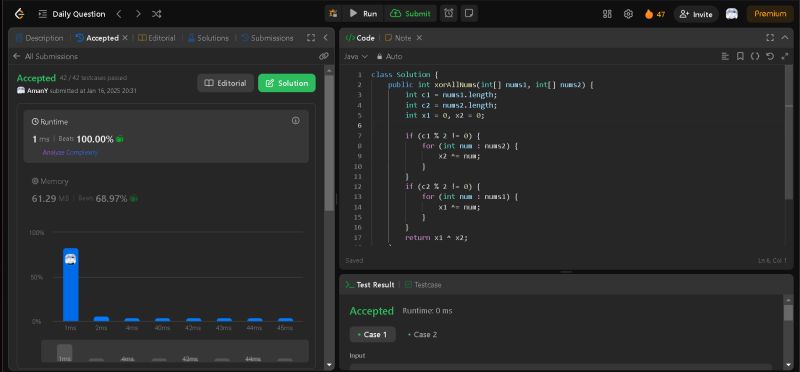Collapse the left panel chevron
This screenshot has height=372, width=800.
point(326,38)
